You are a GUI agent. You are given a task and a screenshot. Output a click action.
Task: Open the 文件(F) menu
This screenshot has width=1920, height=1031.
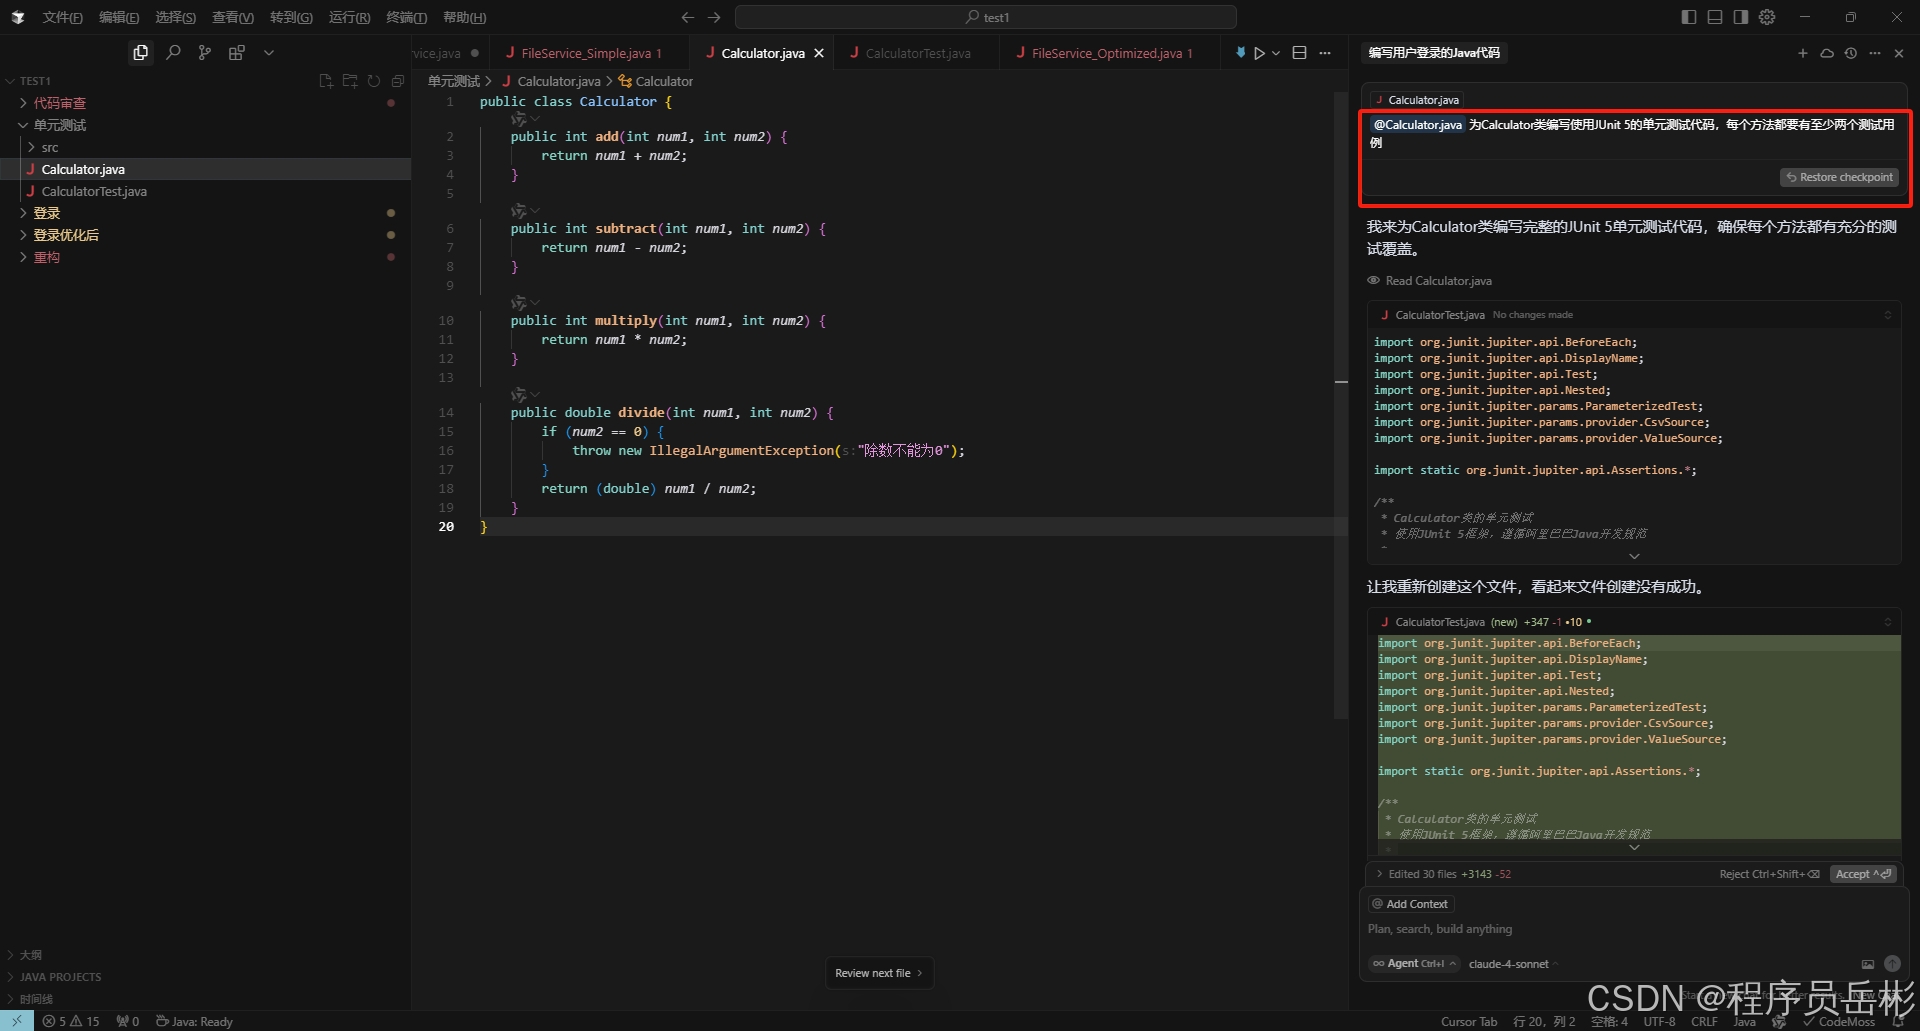63,17
